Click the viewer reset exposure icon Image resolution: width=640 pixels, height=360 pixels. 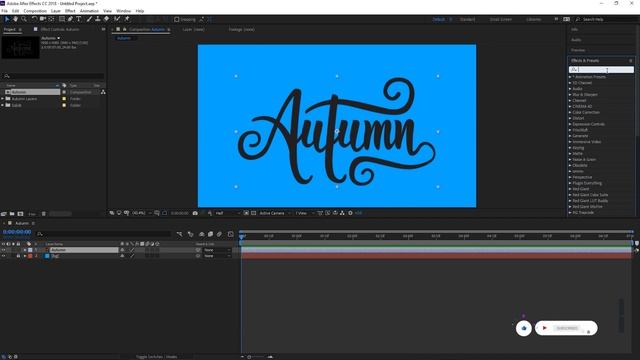coord(350,213)
